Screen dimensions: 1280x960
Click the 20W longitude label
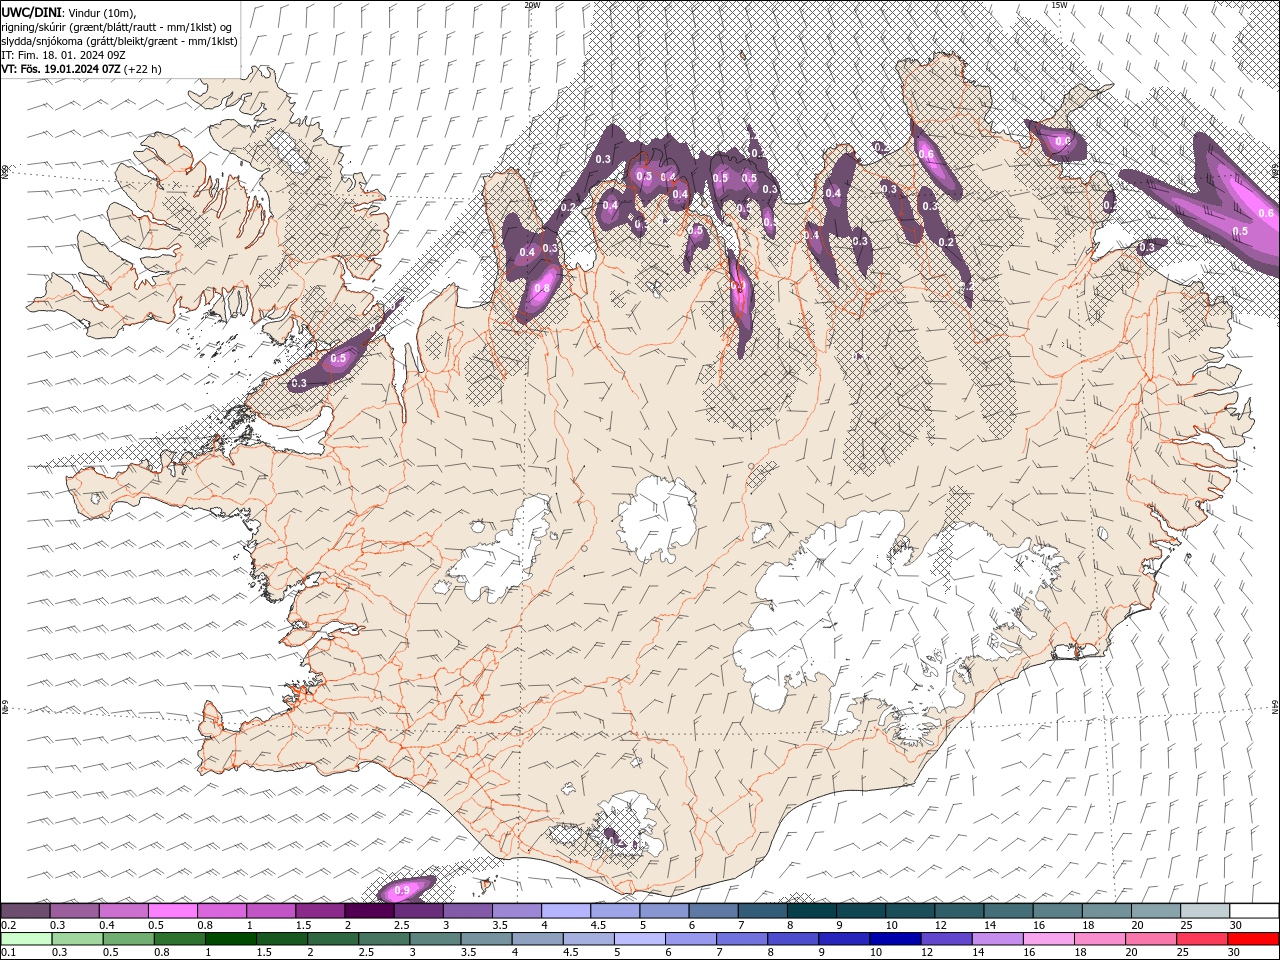[x=532, y=4]
